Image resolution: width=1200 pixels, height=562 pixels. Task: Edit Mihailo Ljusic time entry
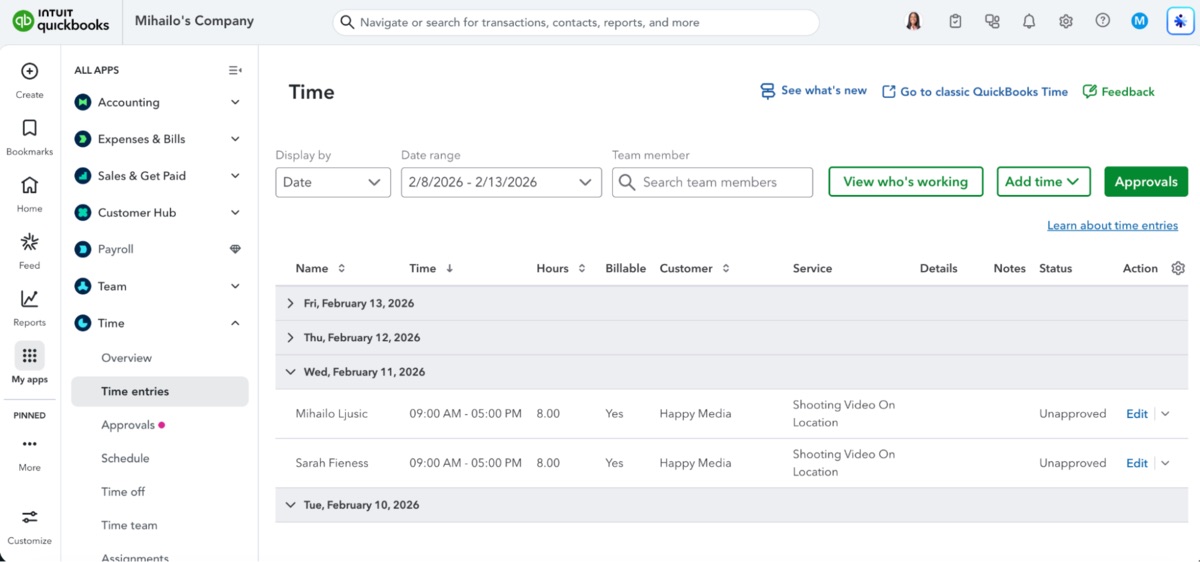(1137, 414)
